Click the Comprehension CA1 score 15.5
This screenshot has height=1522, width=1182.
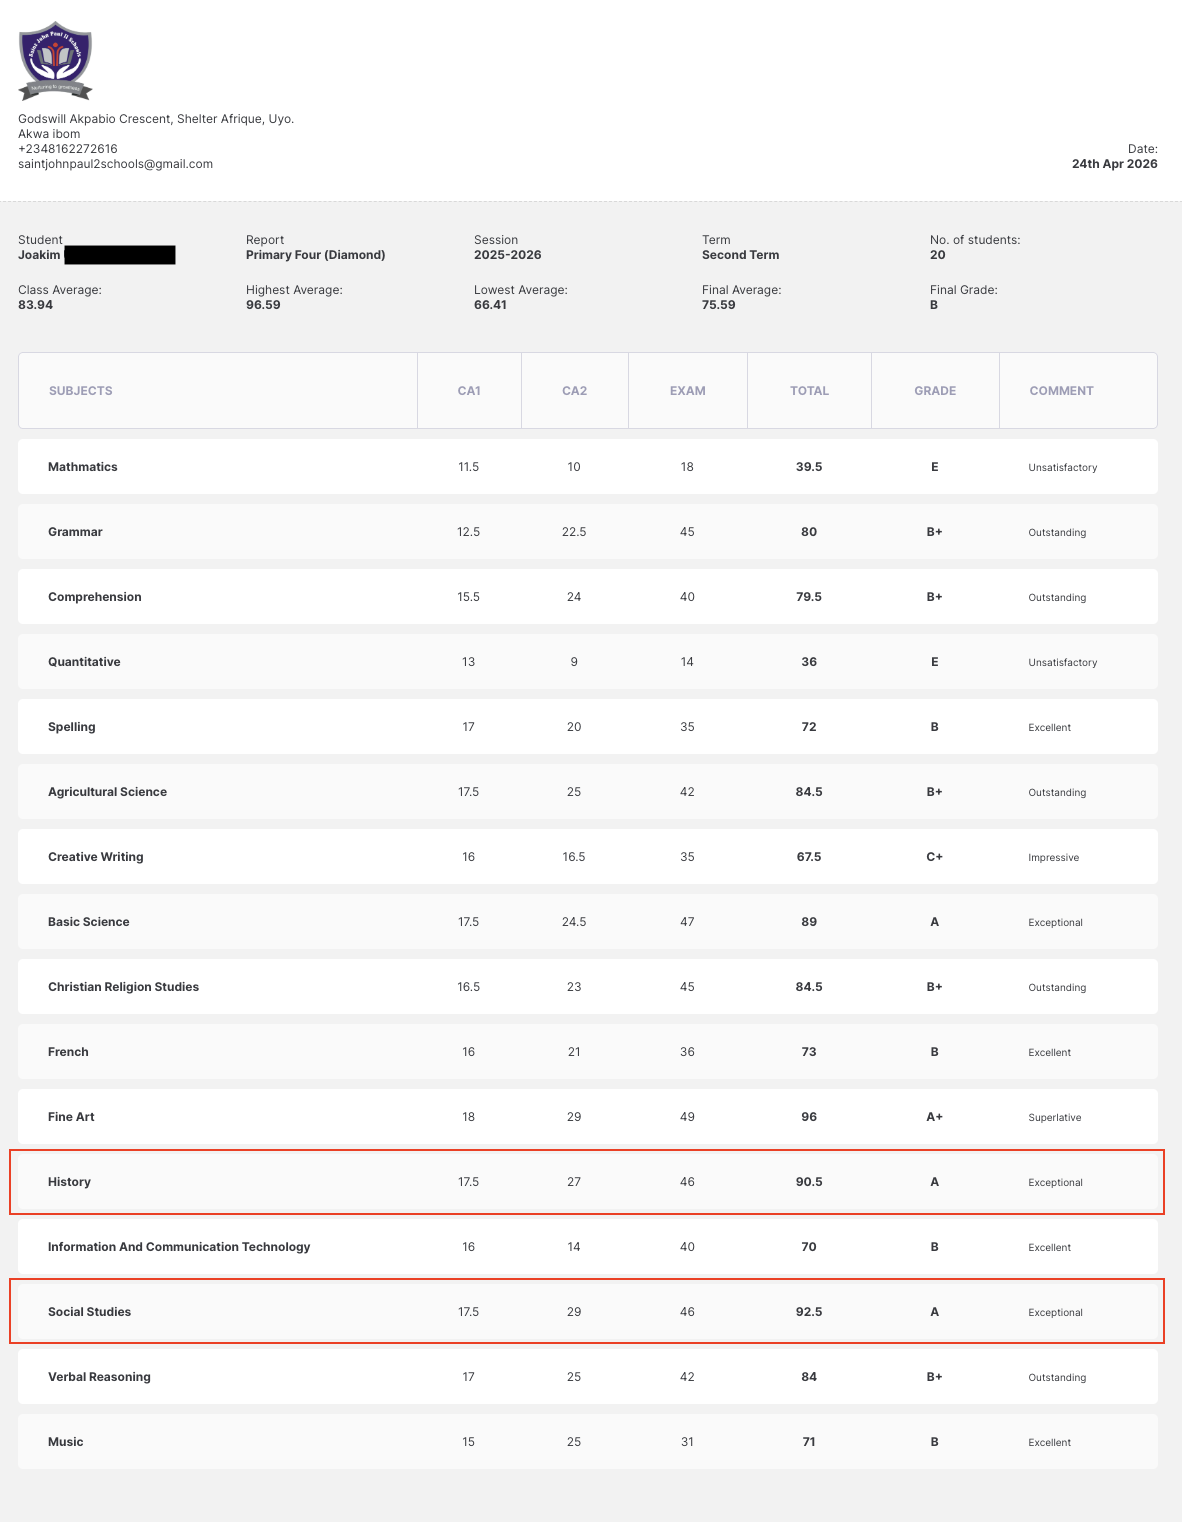(x=469, y=597)
